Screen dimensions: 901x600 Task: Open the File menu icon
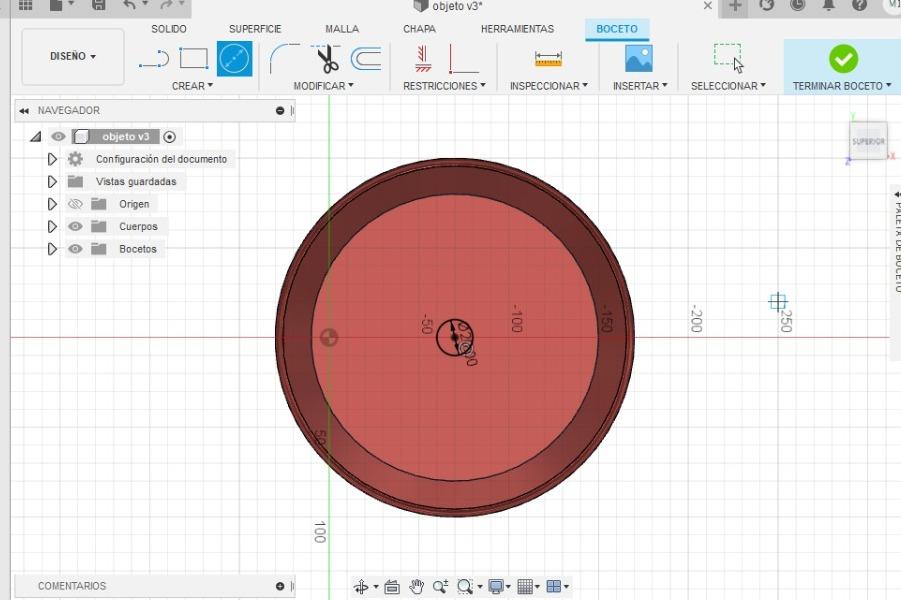click(57, 5)
